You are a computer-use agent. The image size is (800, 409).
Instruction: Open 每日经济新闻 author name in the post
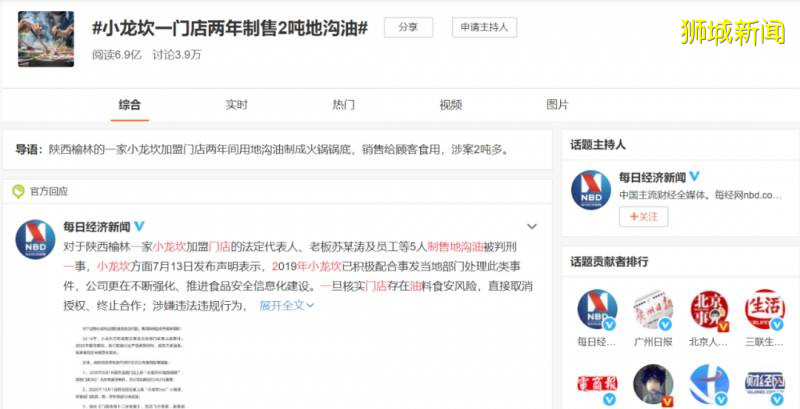coord(96,226)
